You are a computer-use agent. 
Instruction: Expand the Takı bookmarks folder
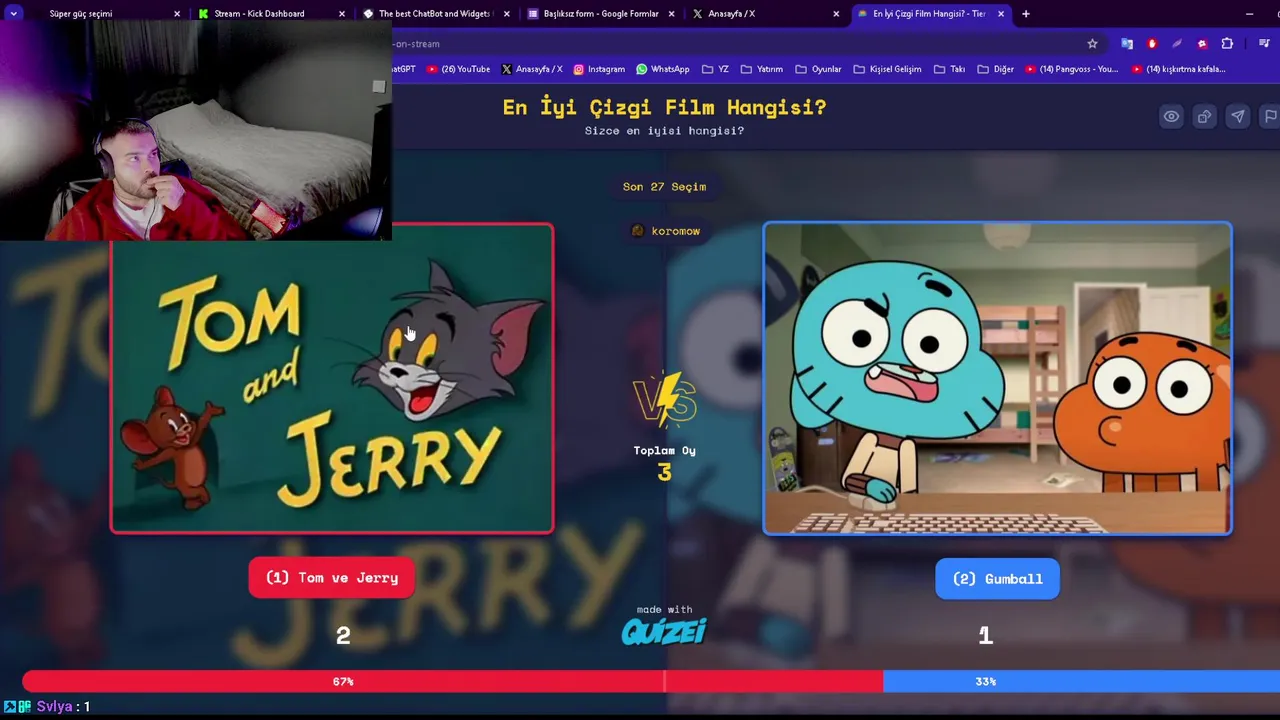(x=949, y=69)
